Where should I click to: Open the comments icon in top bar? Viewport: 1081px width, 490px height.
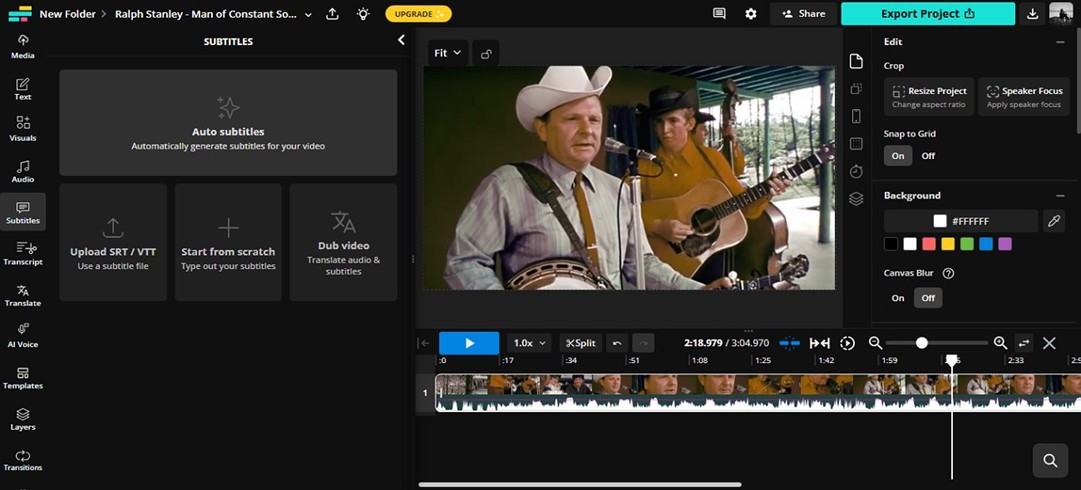[719, 14]
